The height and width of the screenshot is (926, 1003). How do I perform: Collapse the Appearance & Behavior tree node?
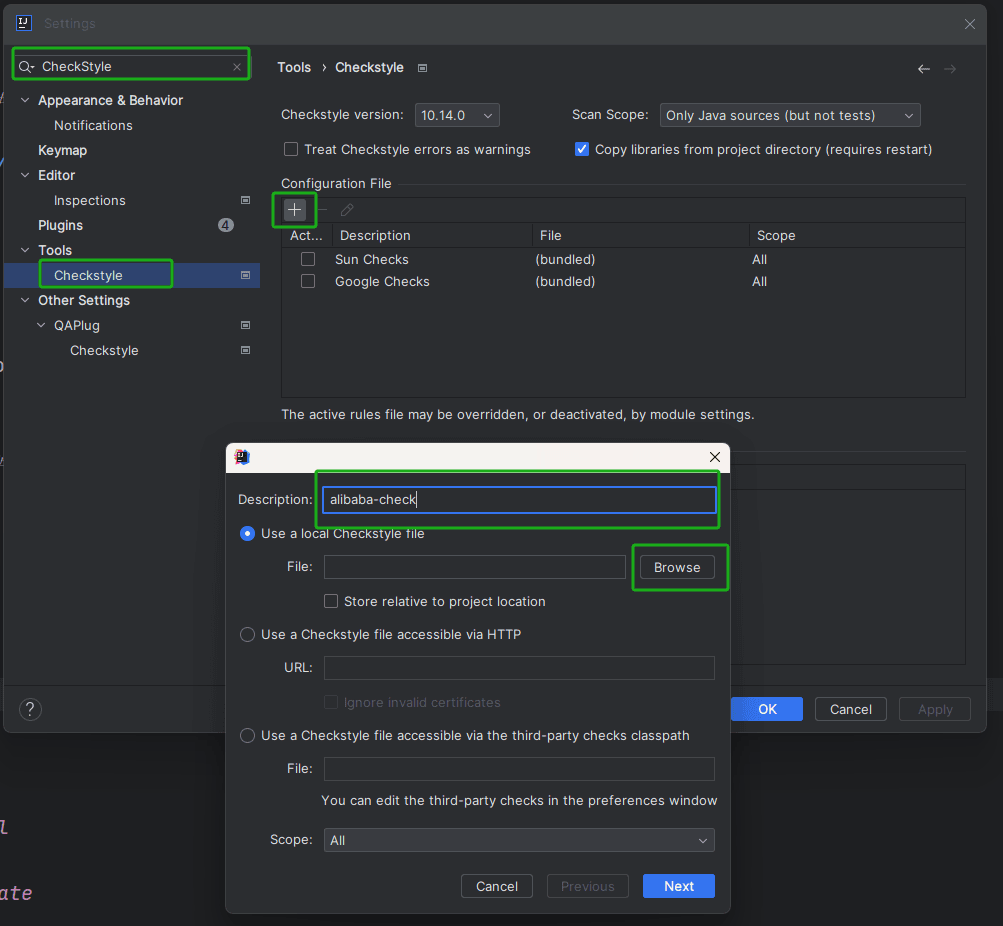point(26,100)
